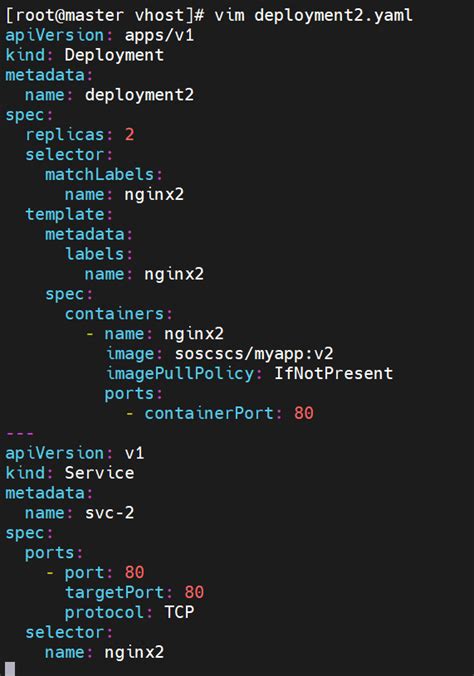Screen dimensions: 474x676
Task: Place cursor on apps/v1 apiVersion value
Action: [x=159, y=35]
